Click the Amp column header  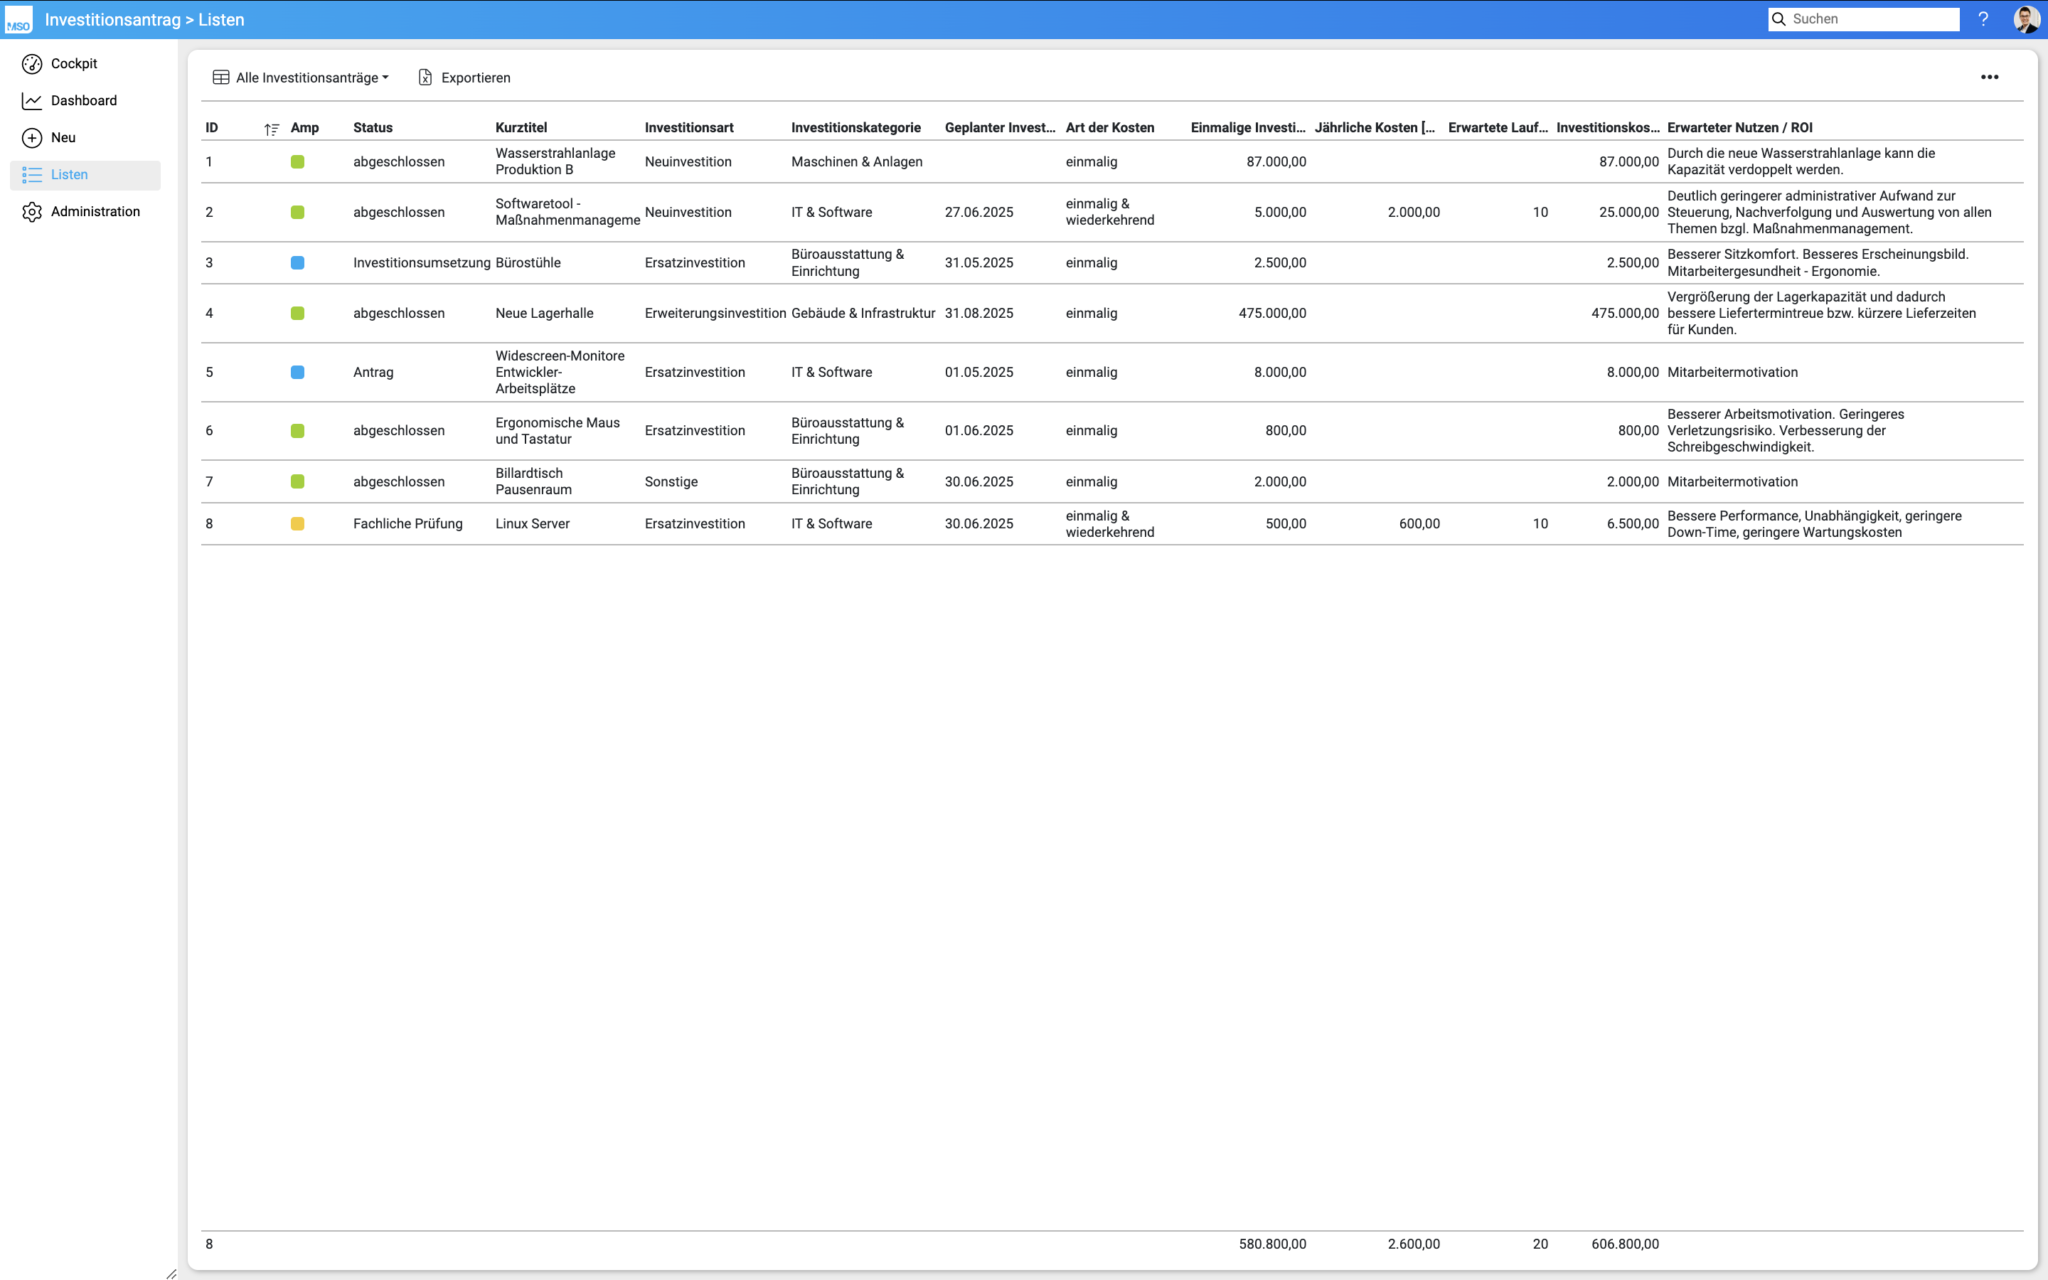click(305, 128)
